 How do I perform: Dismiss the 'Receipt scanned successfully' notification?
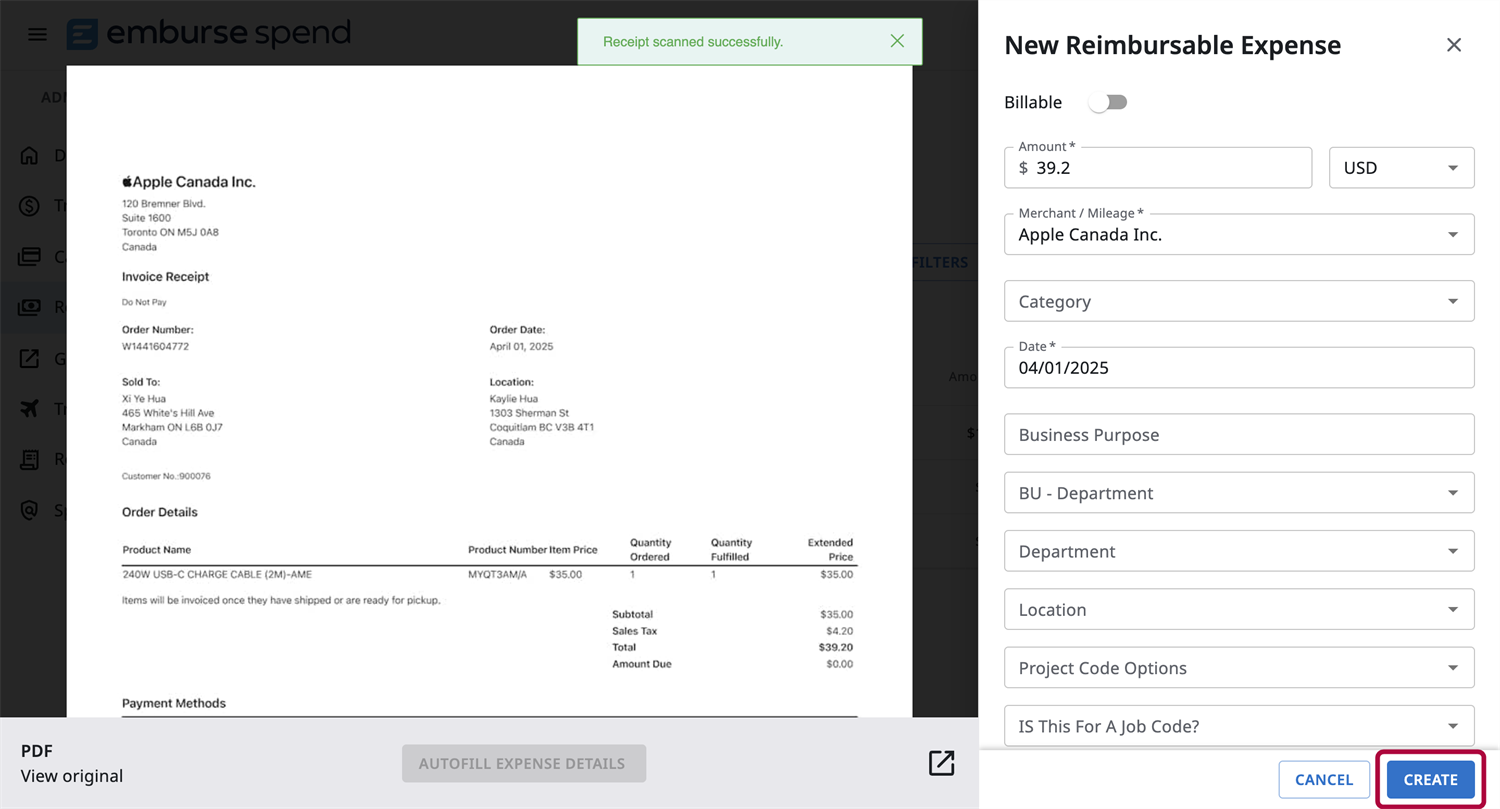click(897, 41)
